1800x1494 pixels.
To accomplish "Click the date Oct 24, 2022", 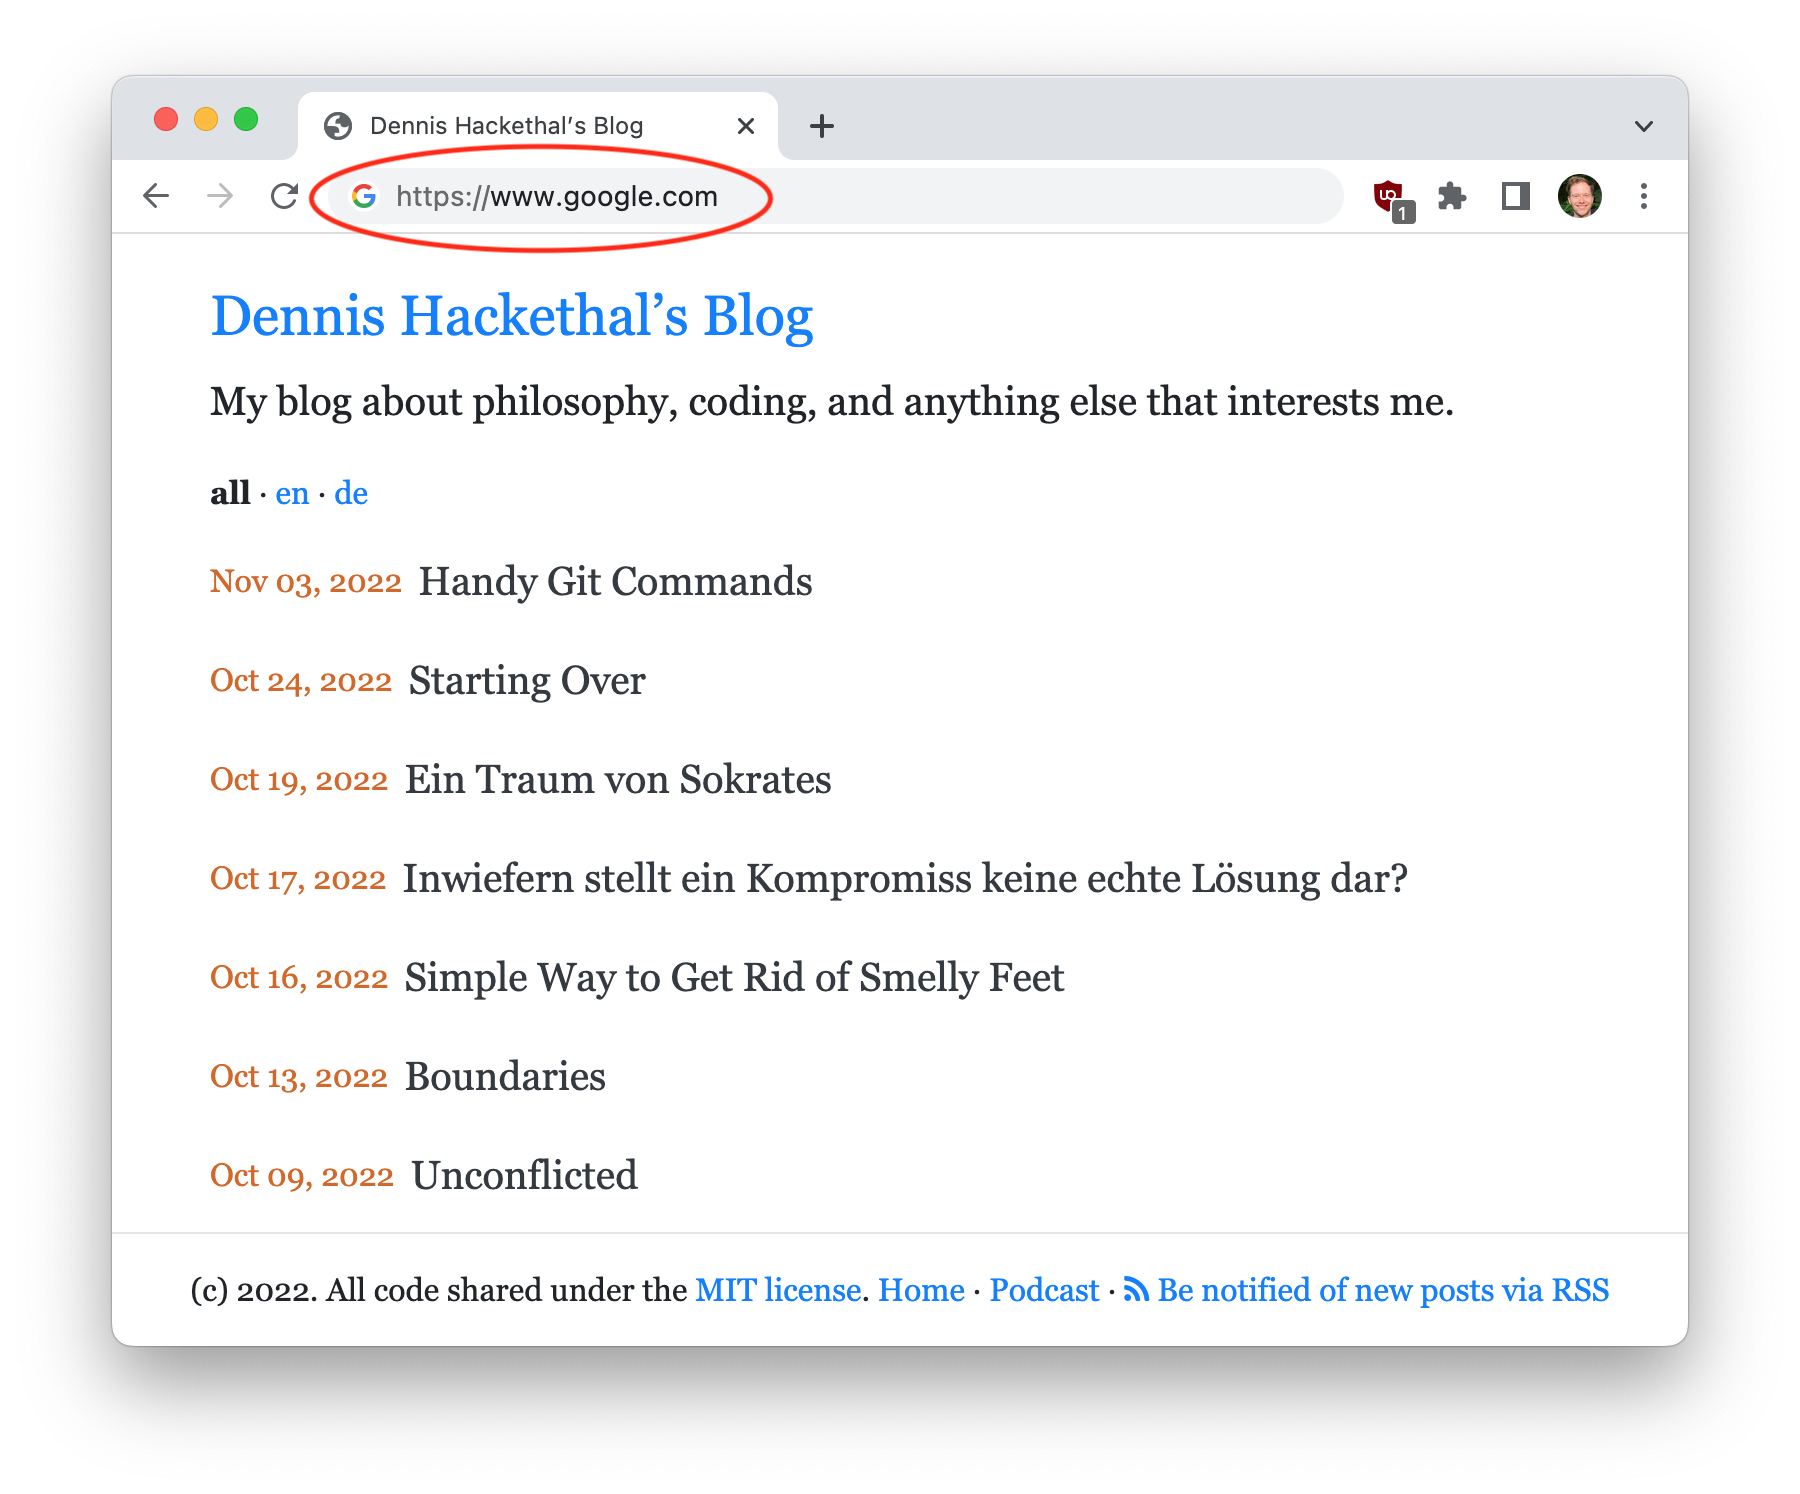I will pyautogui.click(x=301, y=680).
